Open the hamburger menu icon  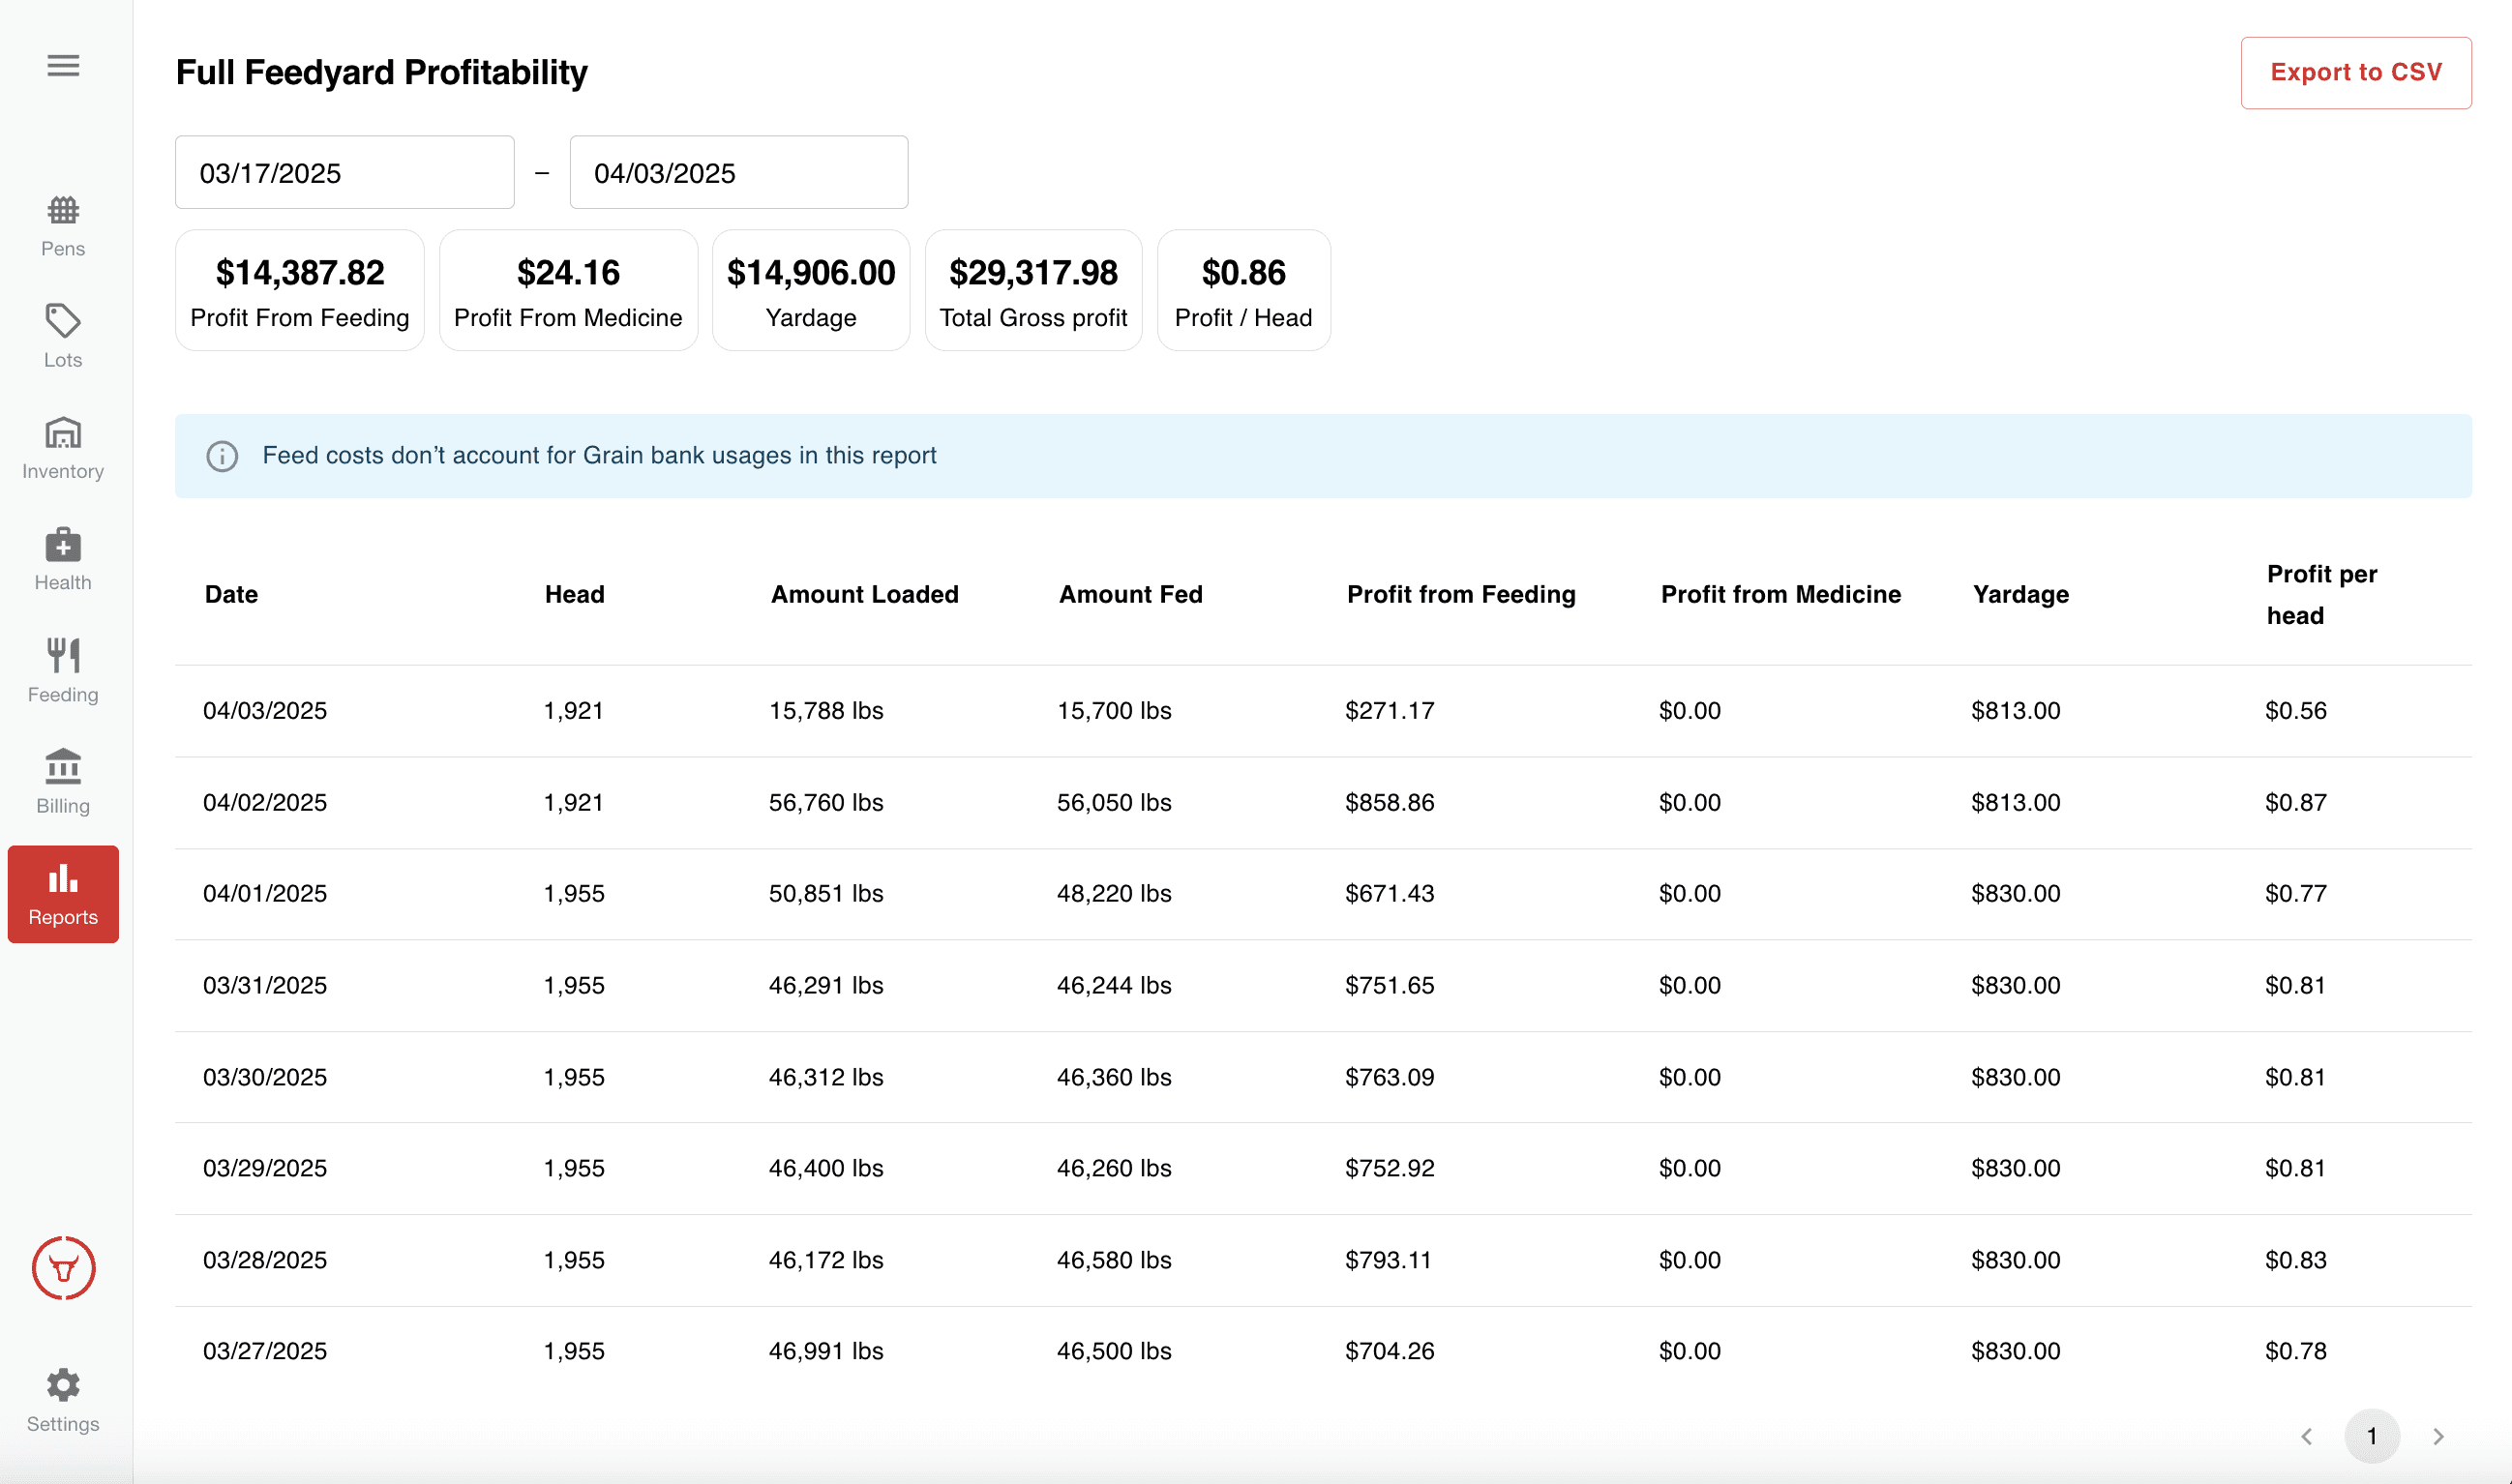pos(63,66)
